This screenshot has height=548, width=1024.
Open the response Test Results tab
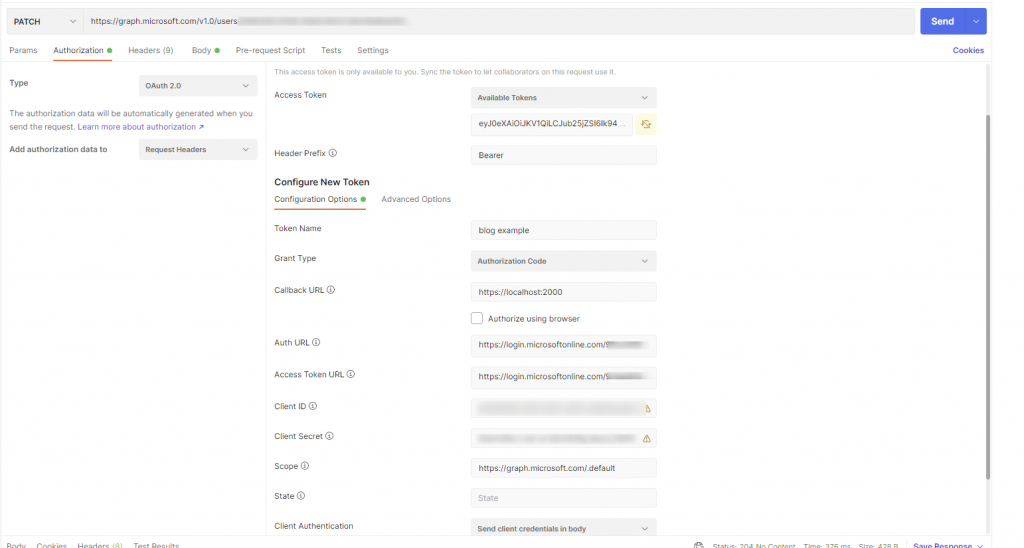click(x=156, y=545)
